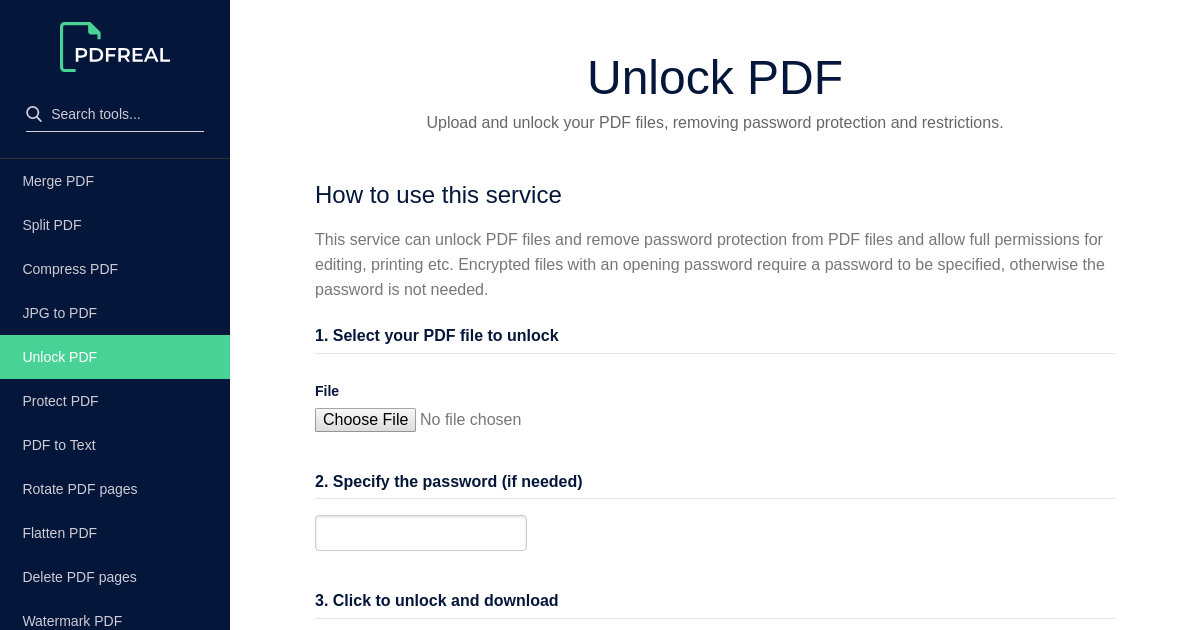Click the Unlock PDF page title
The height and width of the screenshot is (630, 1200).
tap(714, 77)
